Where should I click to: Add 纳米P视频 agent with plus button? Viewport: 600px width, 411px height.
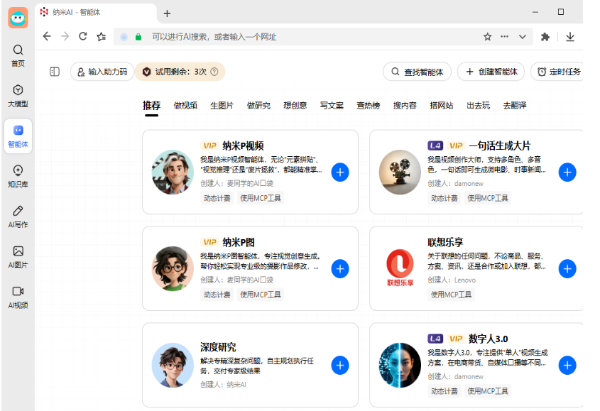point(340,173)
